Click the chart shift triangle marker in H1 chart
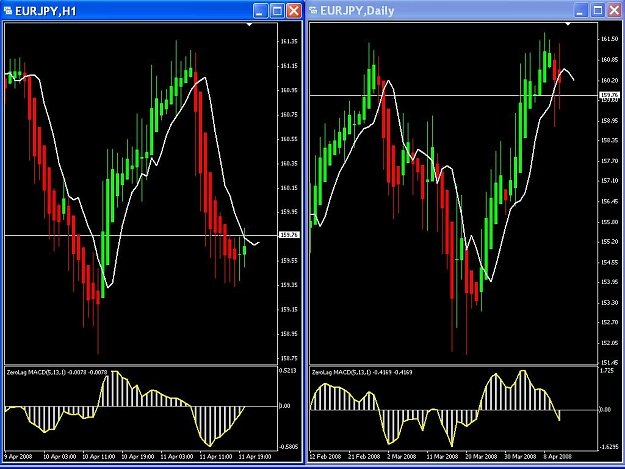This screenshot has height=469, width=625. [249, 25]
